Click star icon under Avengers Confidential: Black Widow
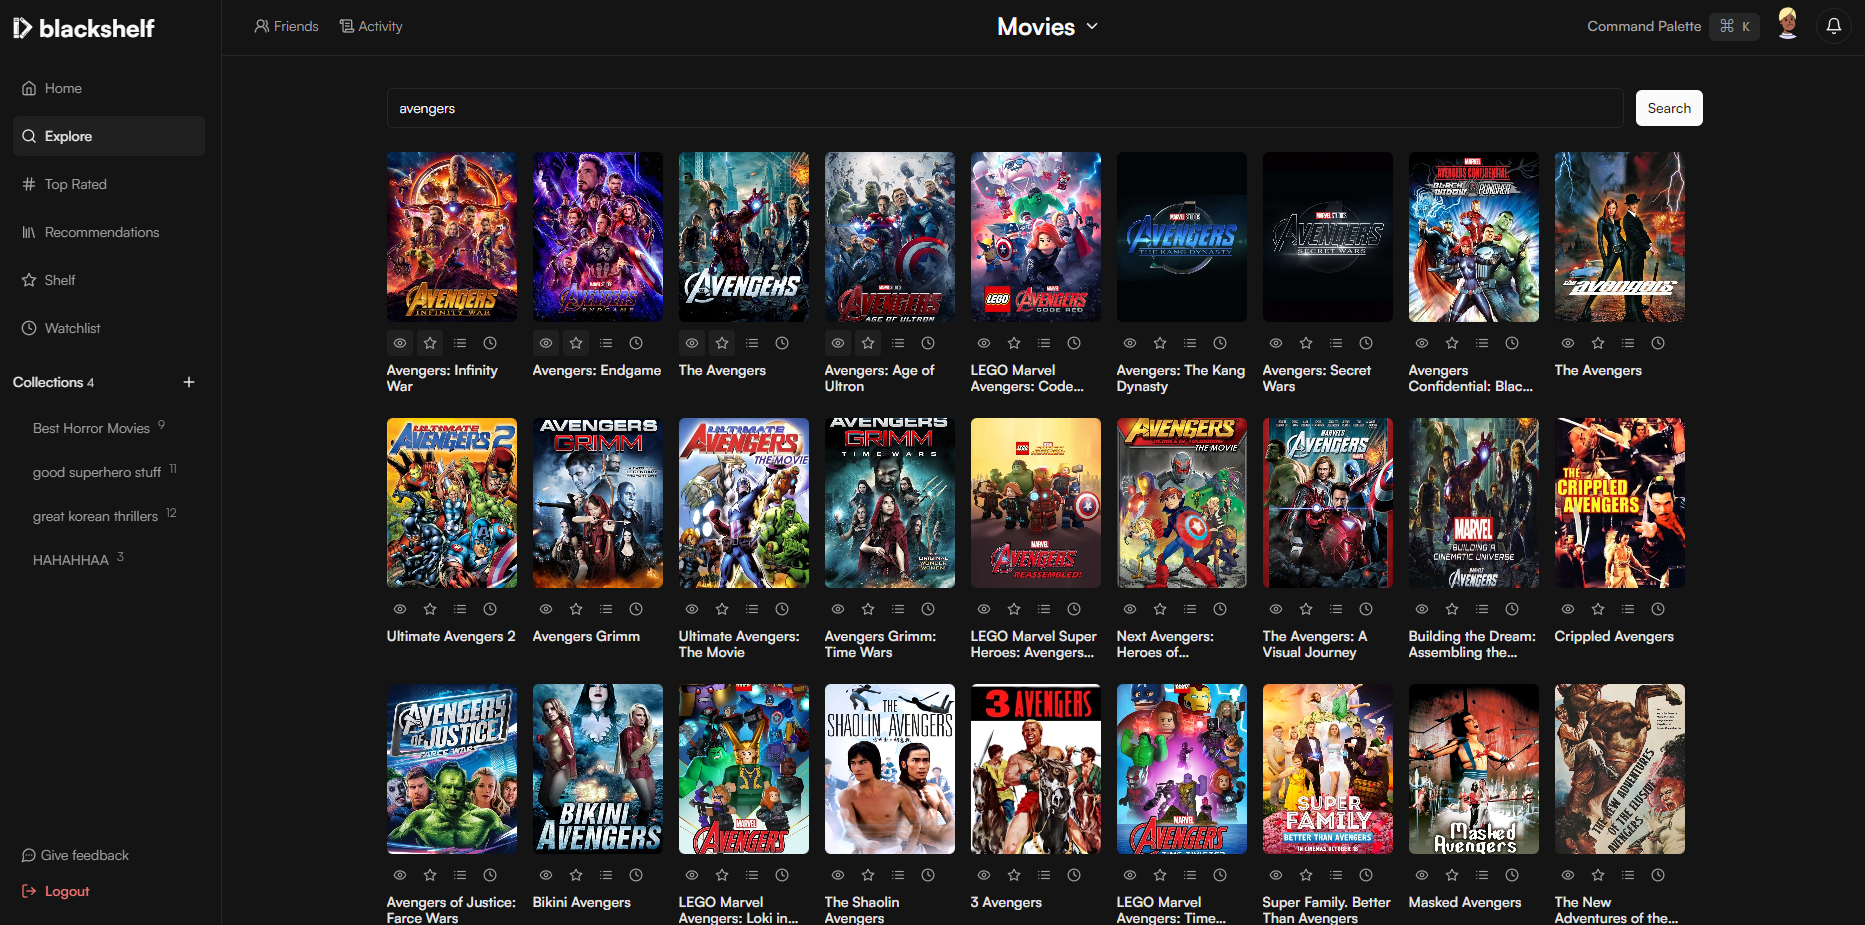Image resolution: width=1865 pixels, height=925 pixels. (1452, 343)
